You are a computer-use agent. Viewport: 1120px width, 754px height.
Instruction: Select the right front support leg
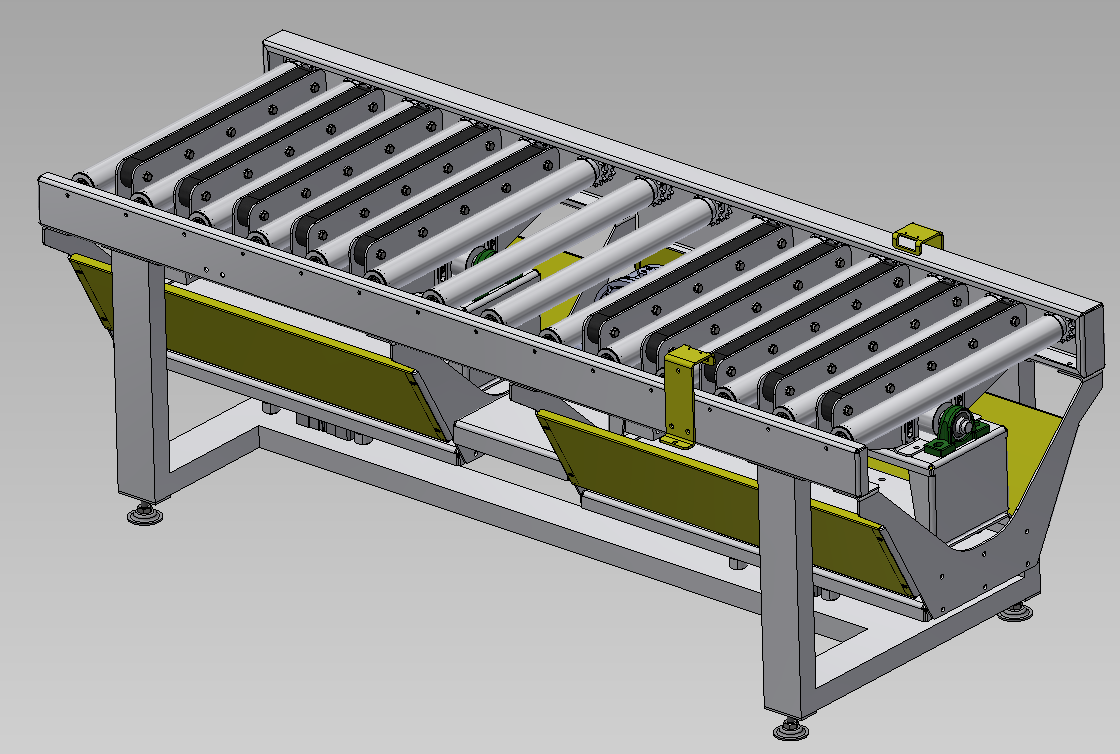tap(787, 593)
